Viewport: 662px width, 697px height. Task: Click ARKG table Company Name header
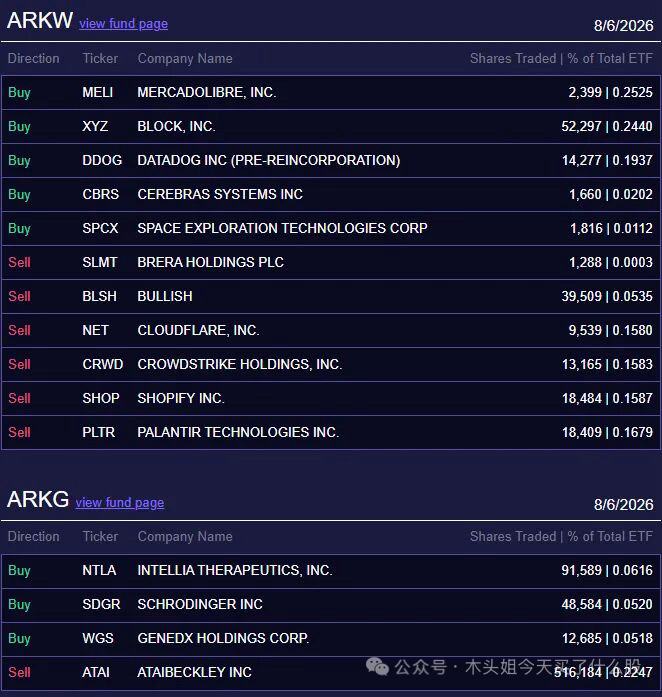pyautogui.click(x=185, y=537)
